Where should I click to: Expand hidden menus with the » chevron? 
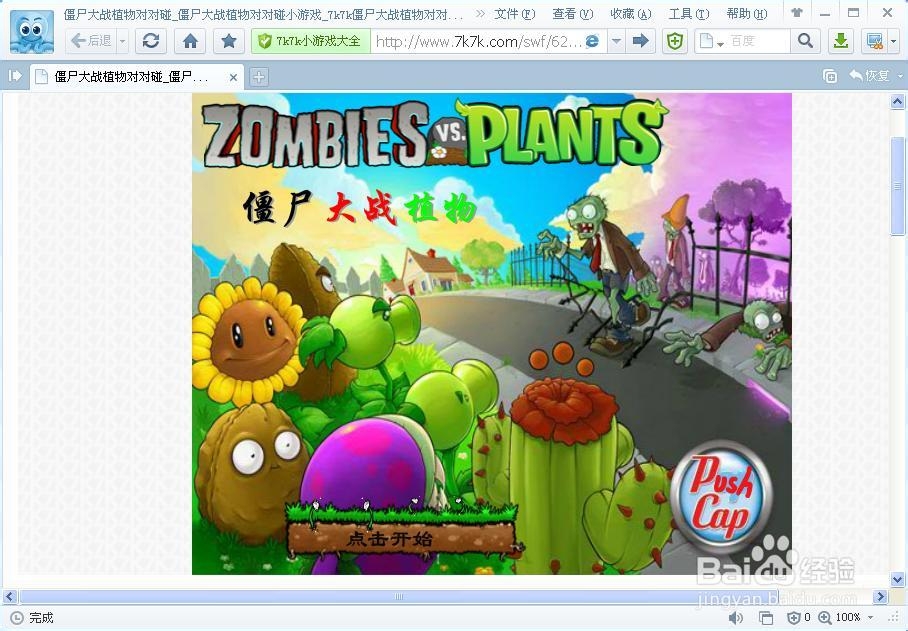tap(480, 13)
